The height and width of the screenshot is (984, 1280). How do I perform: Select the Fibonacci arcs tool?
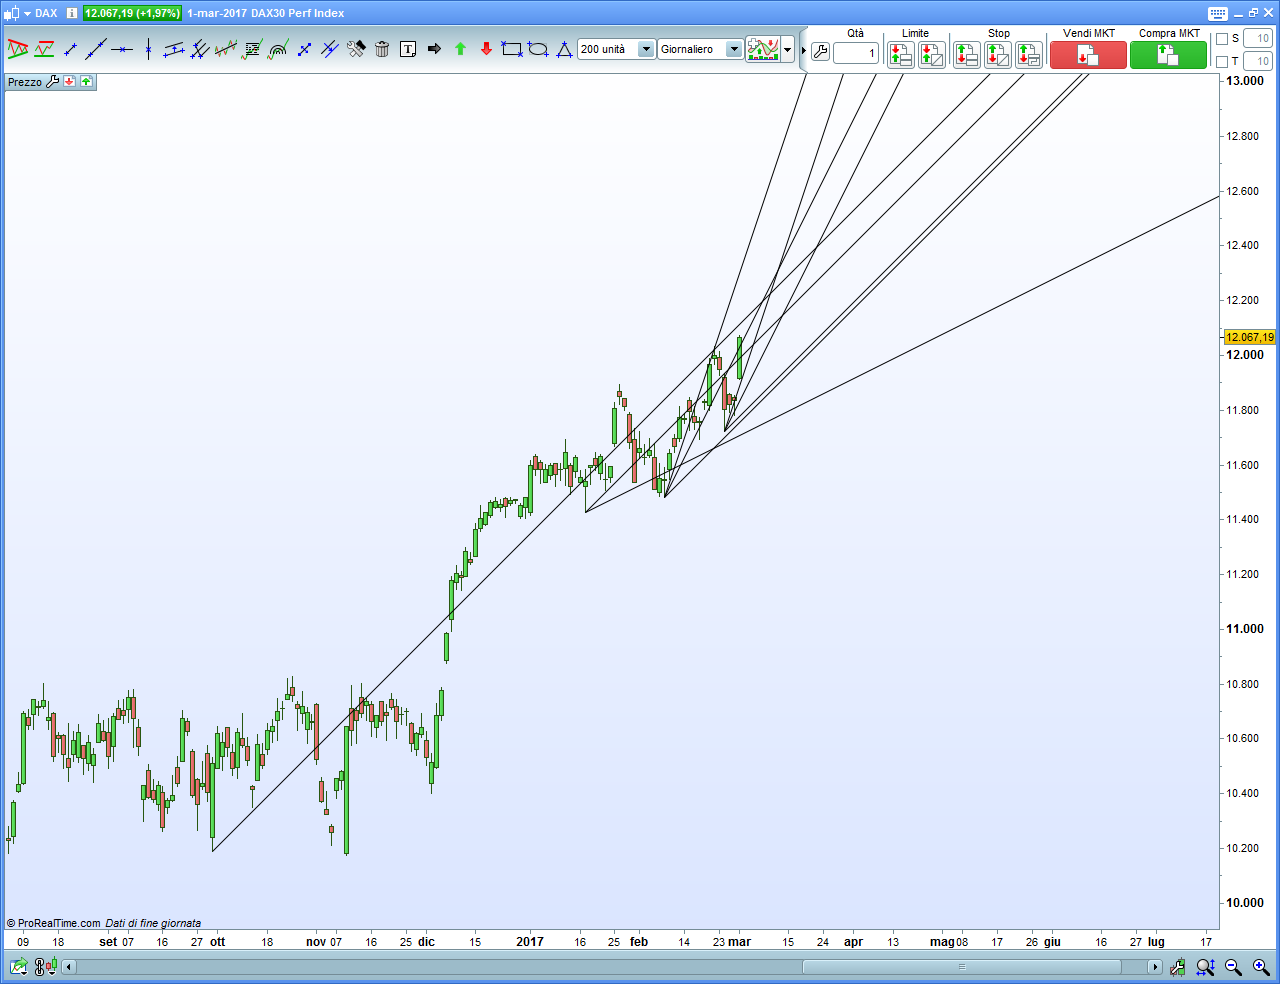pyautogui.click(x=278, y=49)
